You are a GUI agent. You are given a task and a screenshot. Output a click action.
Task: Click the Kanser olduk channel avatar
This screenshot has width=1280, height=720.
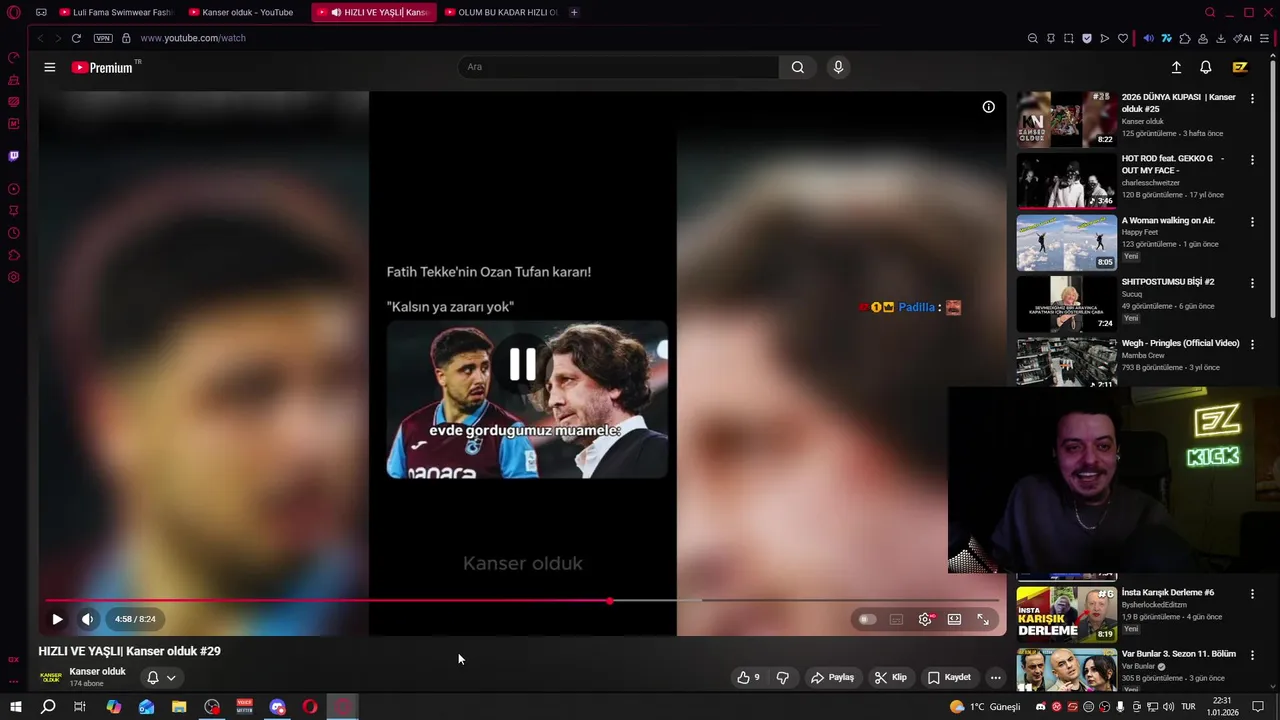point(50,677)
